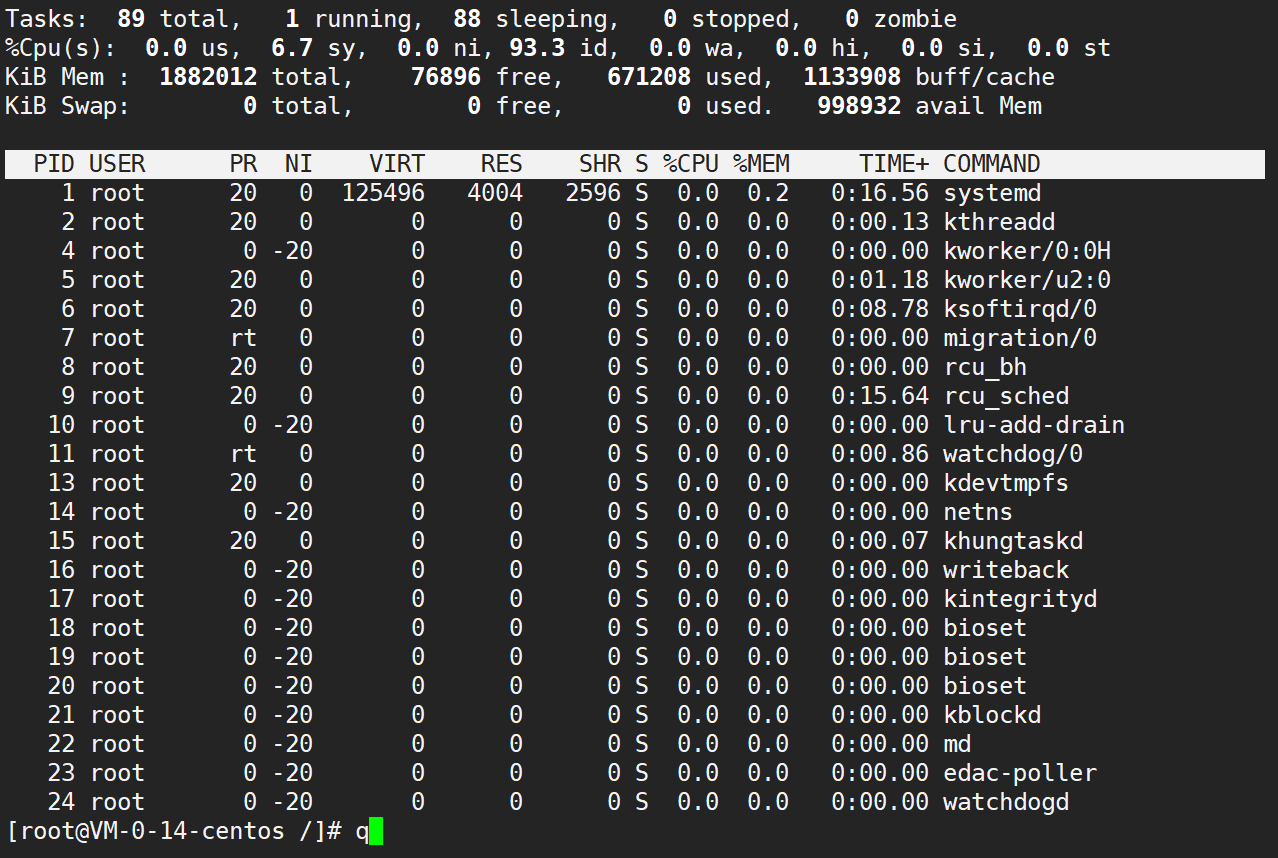Select the COMMAND column header
The image size is (1278, 858).
tap(992, 164)
